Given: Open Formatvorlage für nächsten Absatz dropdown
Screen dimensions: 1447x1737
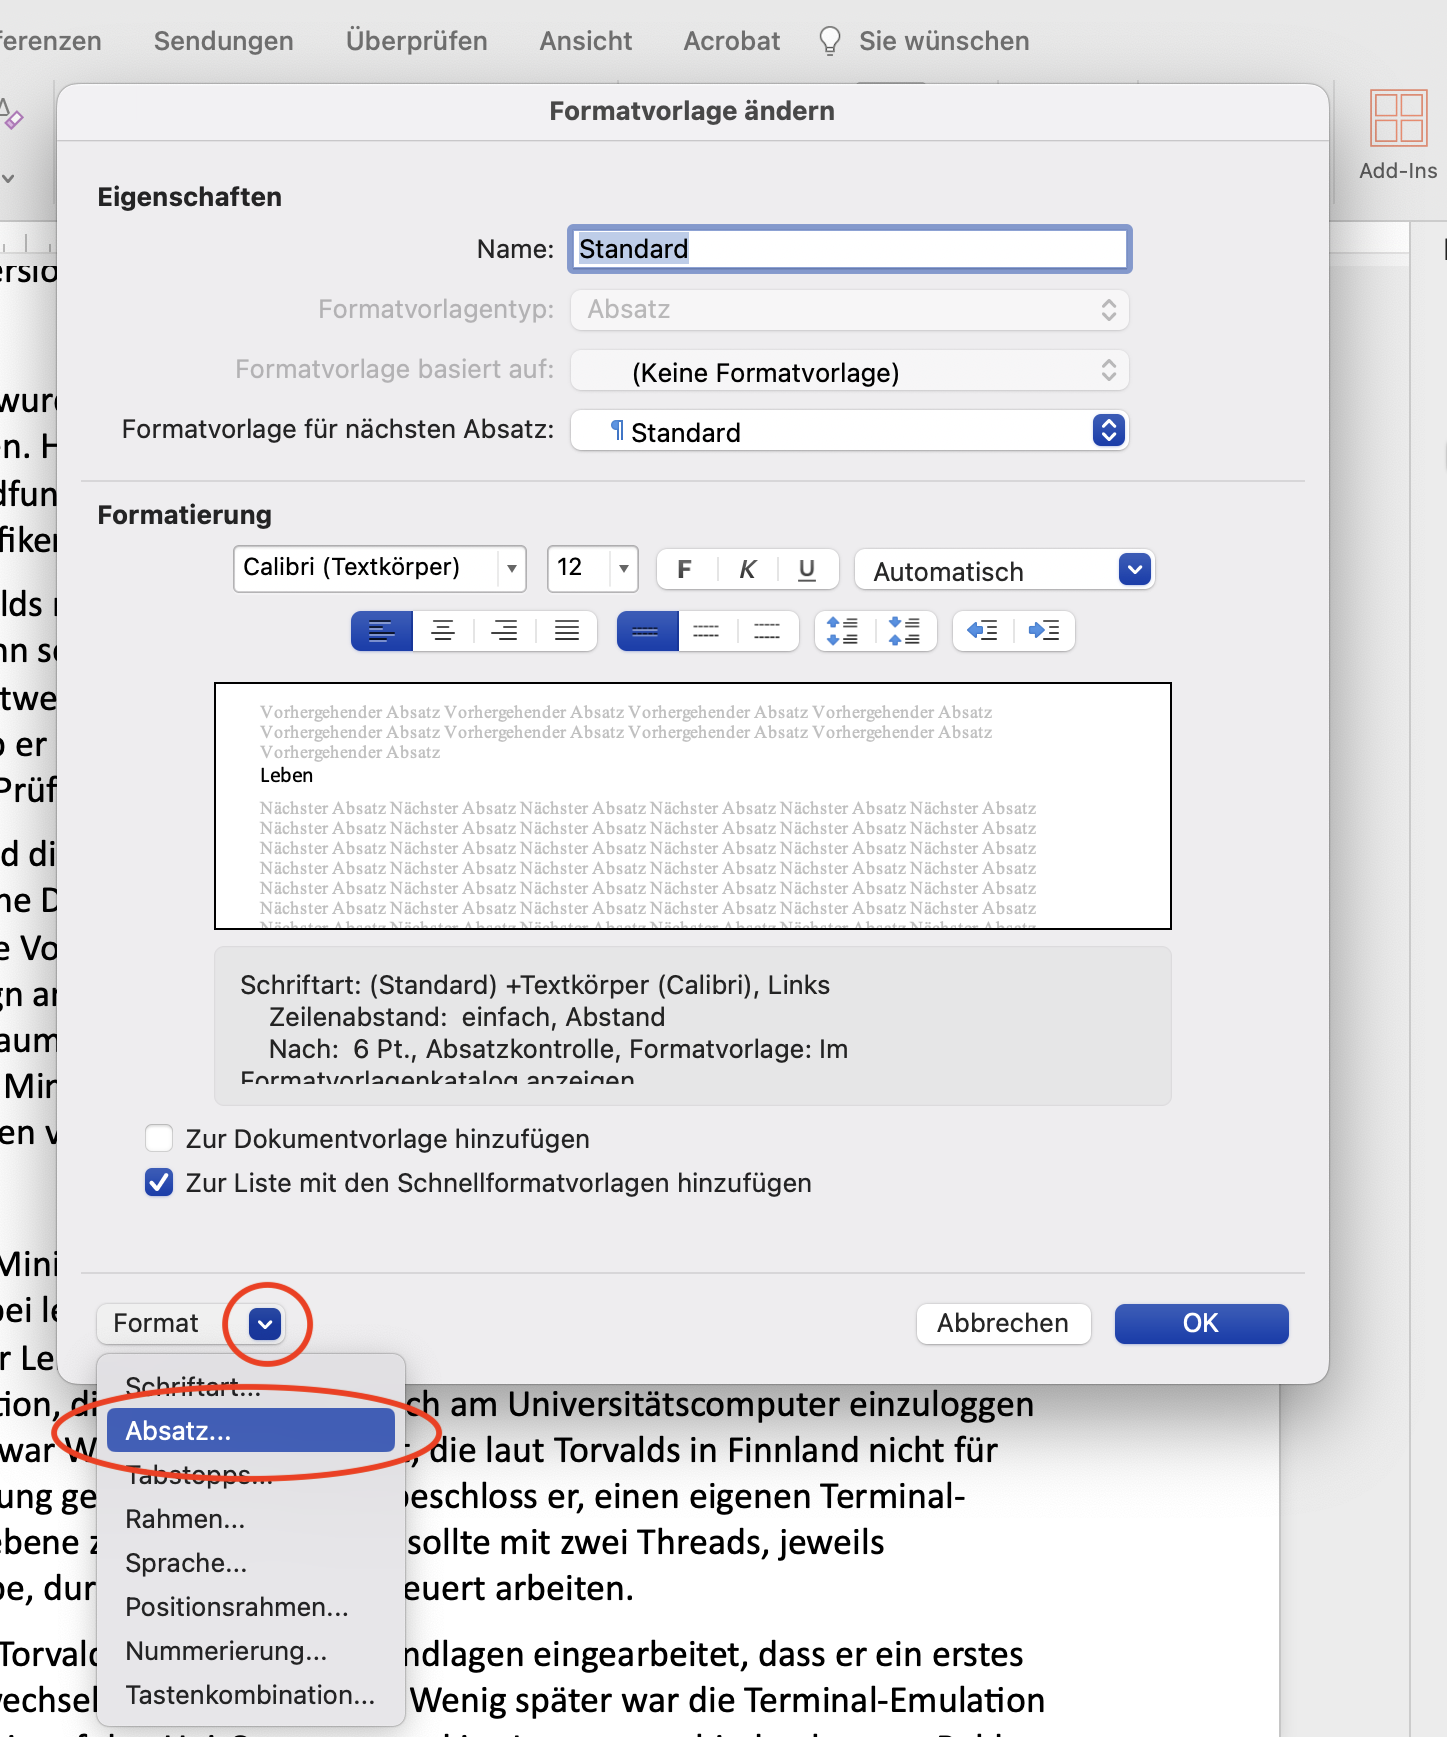Looking at the screenshot, I should pos(849,431).
